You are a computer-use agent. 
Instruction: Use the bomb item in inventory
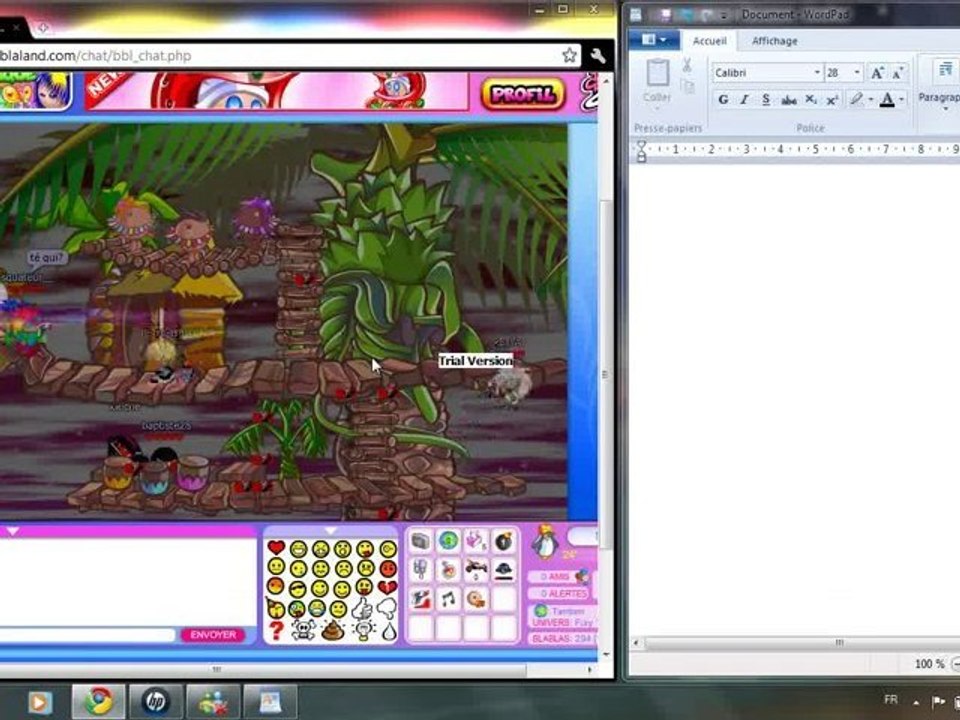(503, 541)
